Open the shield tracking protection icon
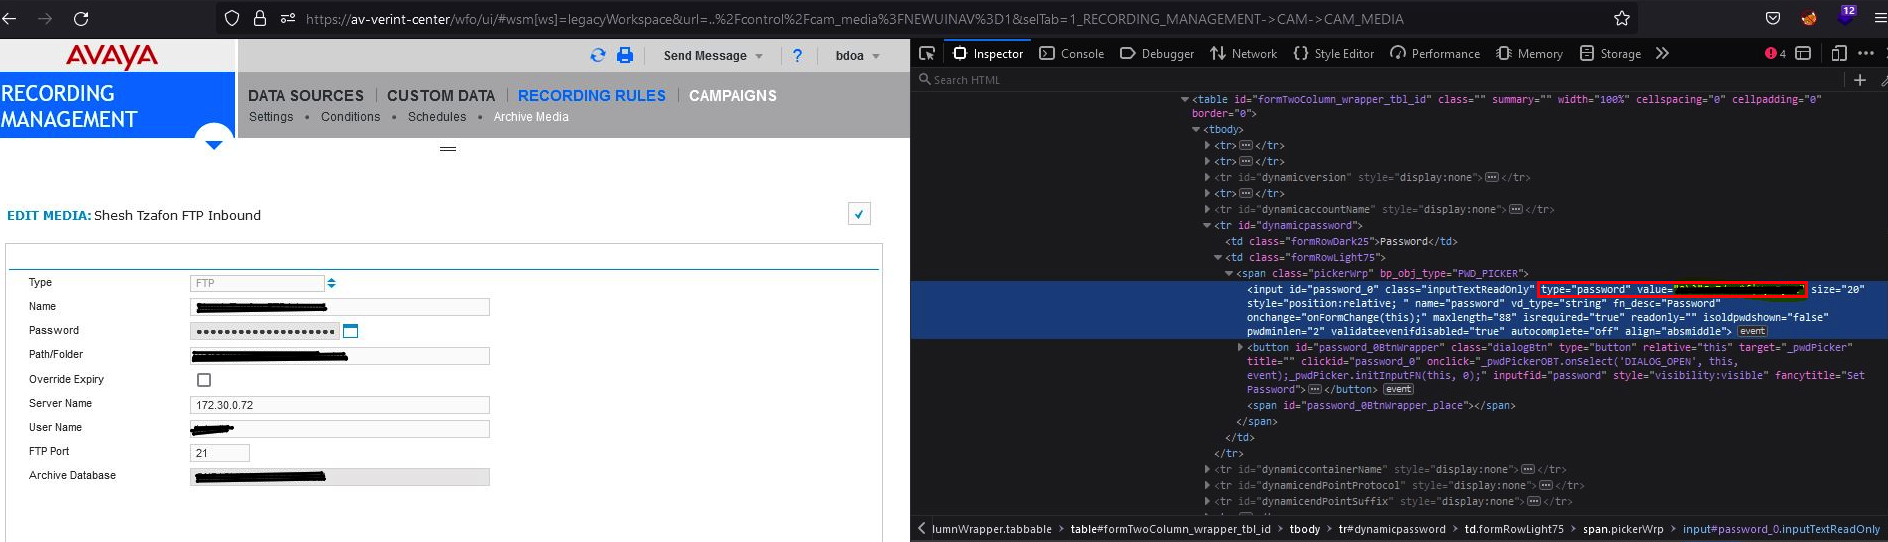 tap(232, 18)
